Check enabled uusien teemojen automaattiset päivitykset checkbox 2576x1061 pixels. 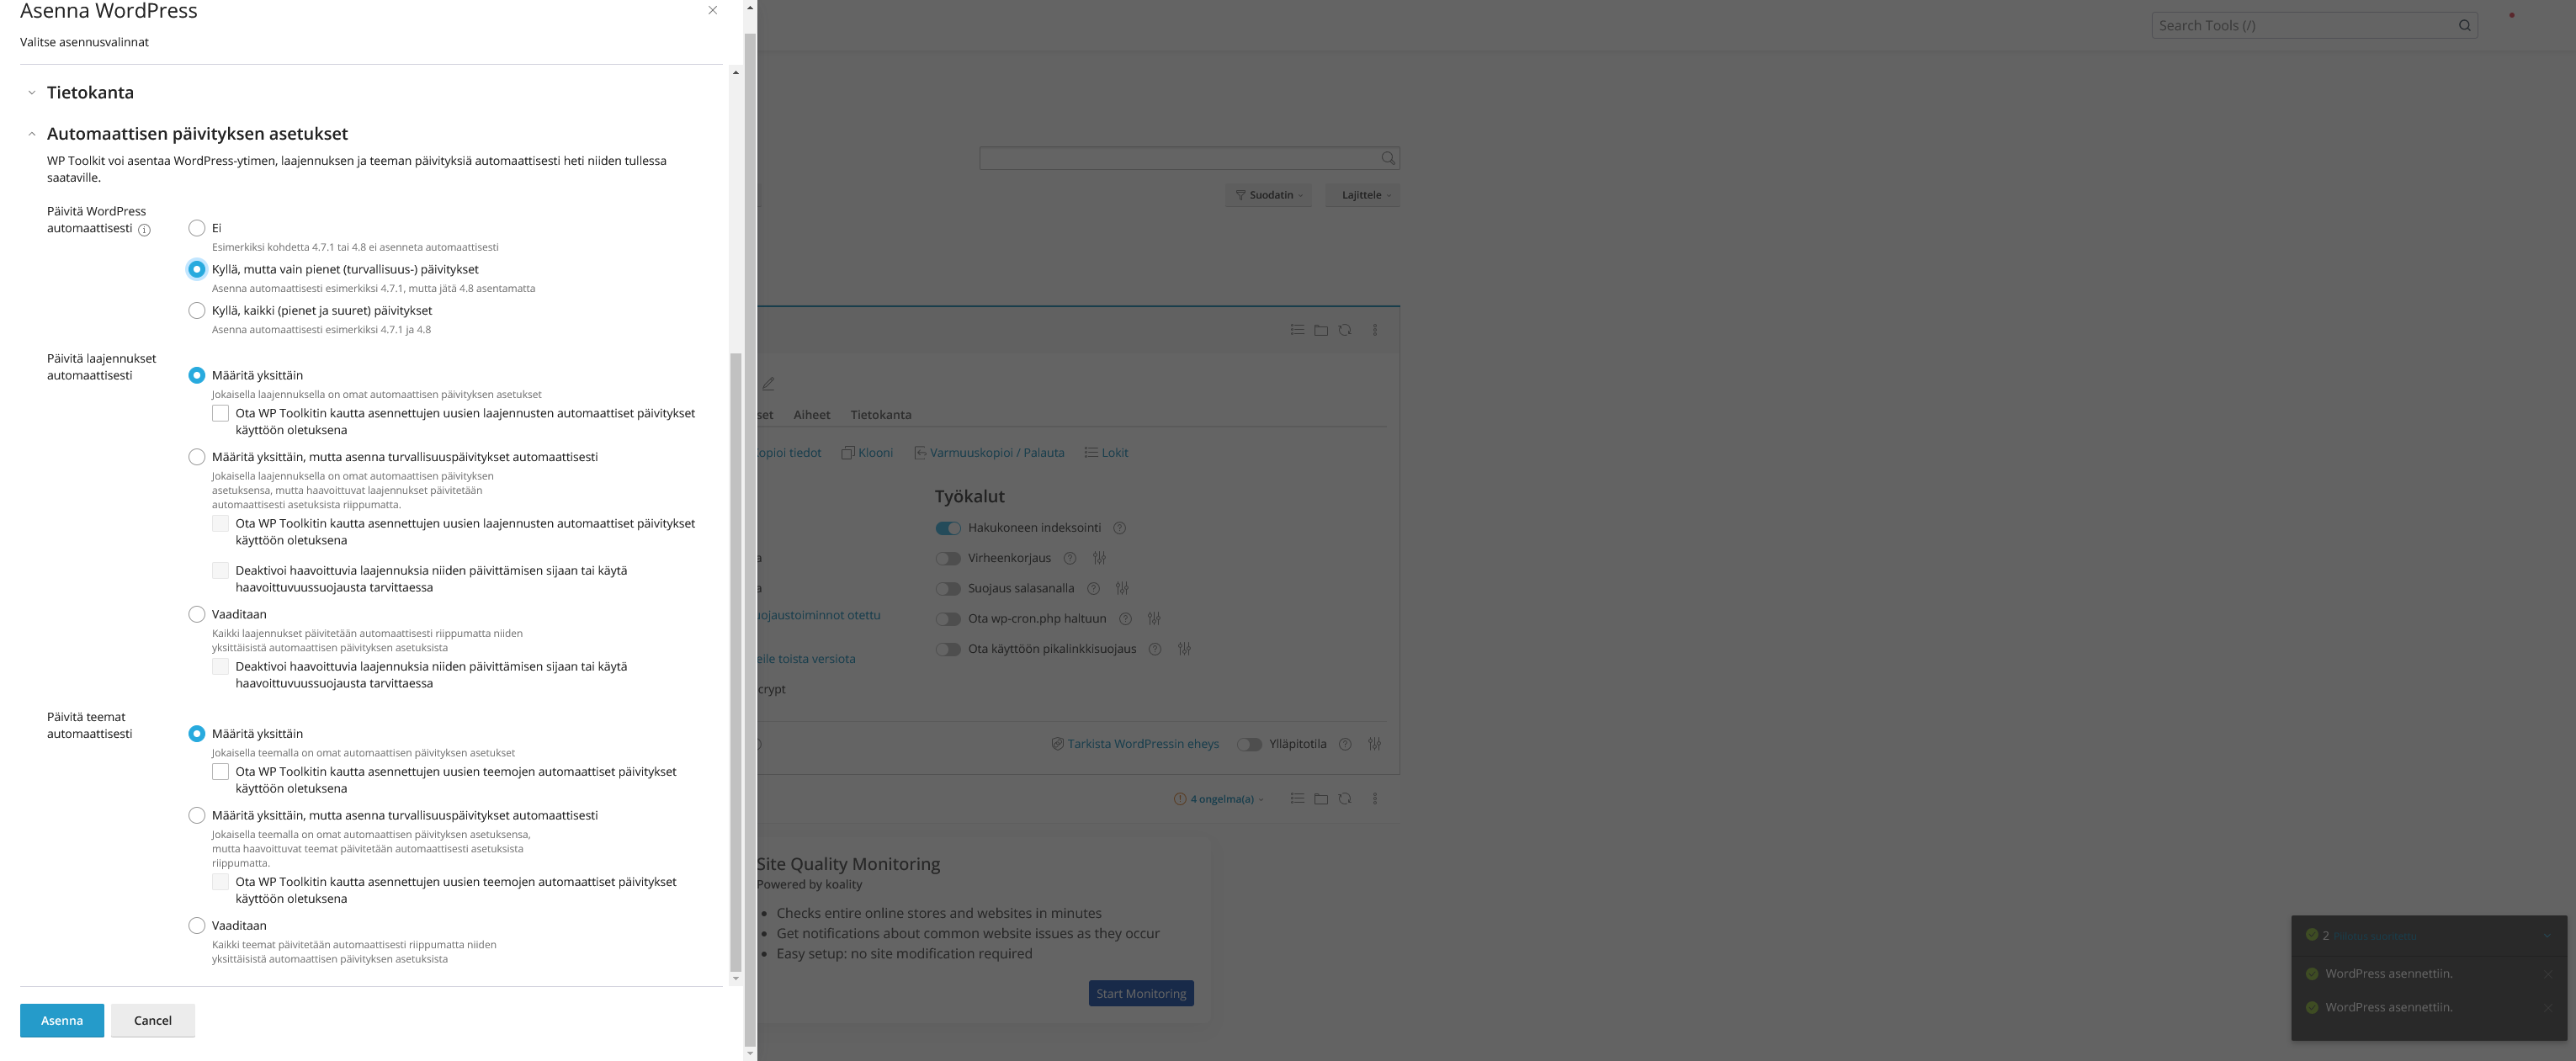pos(220,772)
